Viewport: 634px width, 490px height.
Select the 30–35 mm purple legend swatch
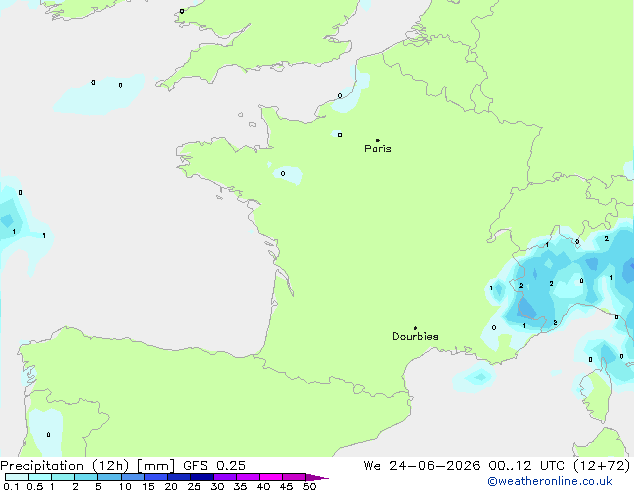pos(225,477)
